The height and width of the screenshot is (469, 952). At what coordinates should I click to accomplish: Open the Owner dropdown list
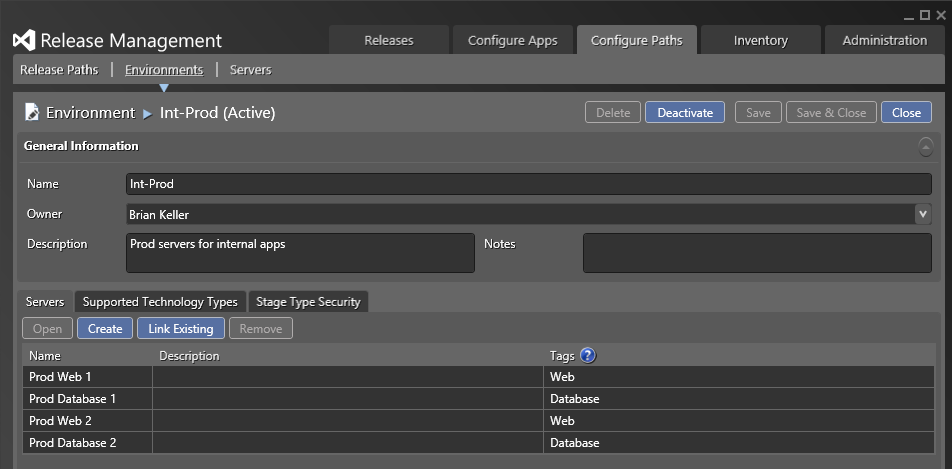(922, 214)
